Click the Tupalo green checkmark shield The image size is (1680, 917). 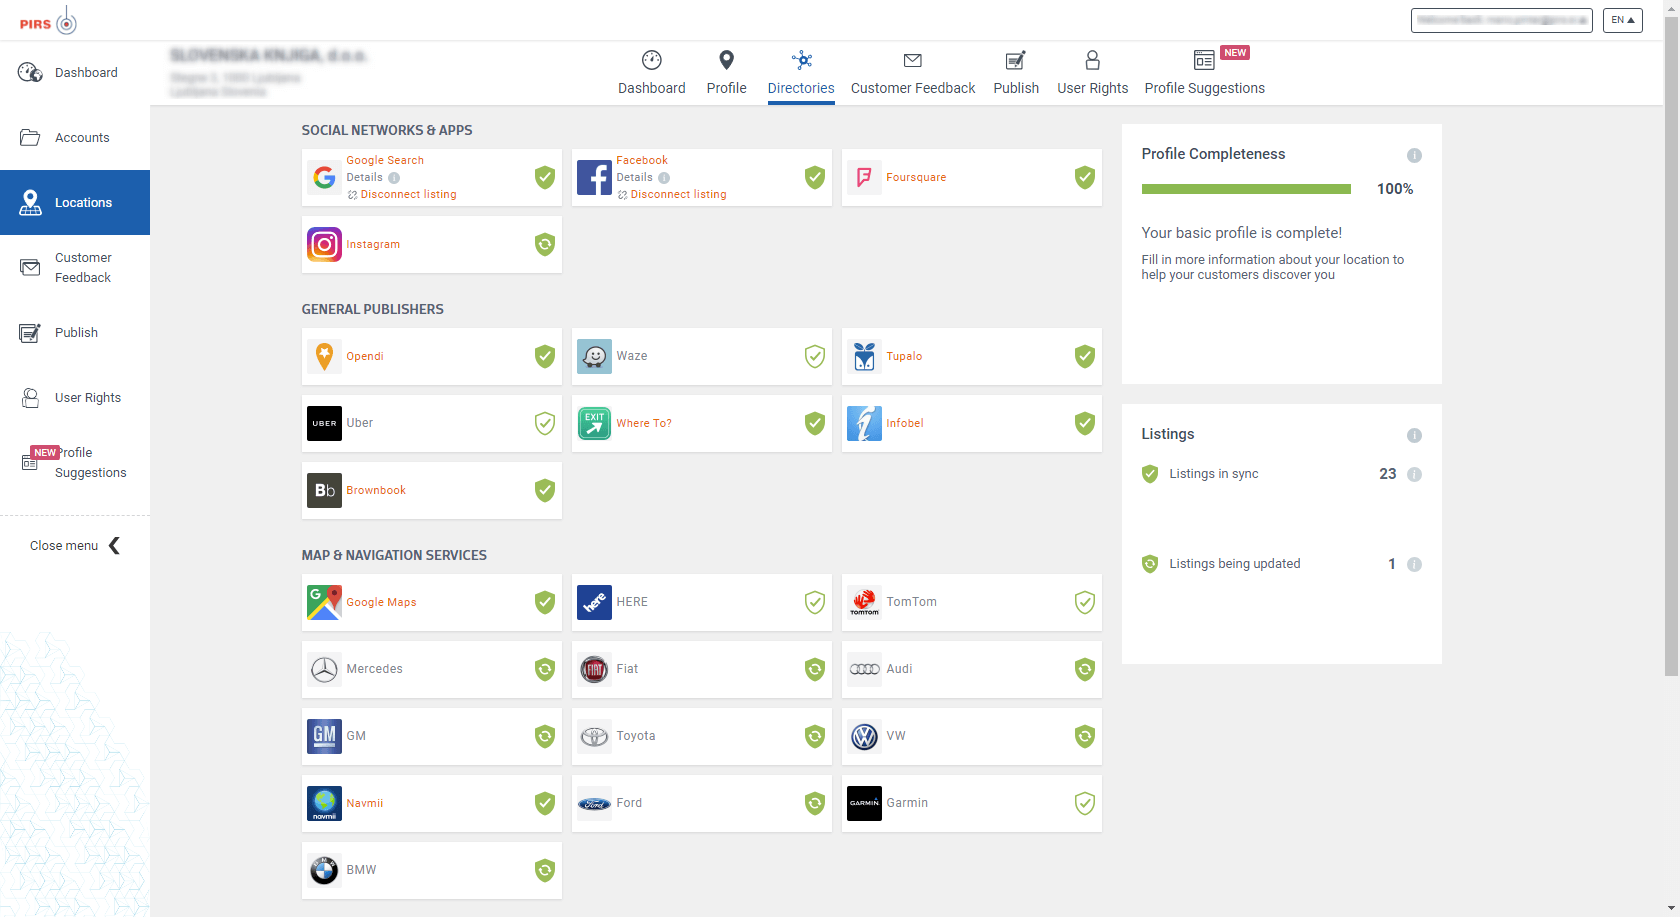[1084, 356]
